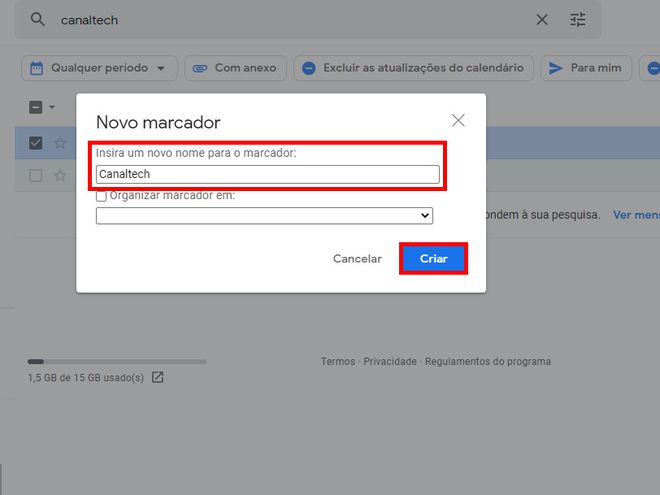Open Regulamentos do programa link

point(488,362)
